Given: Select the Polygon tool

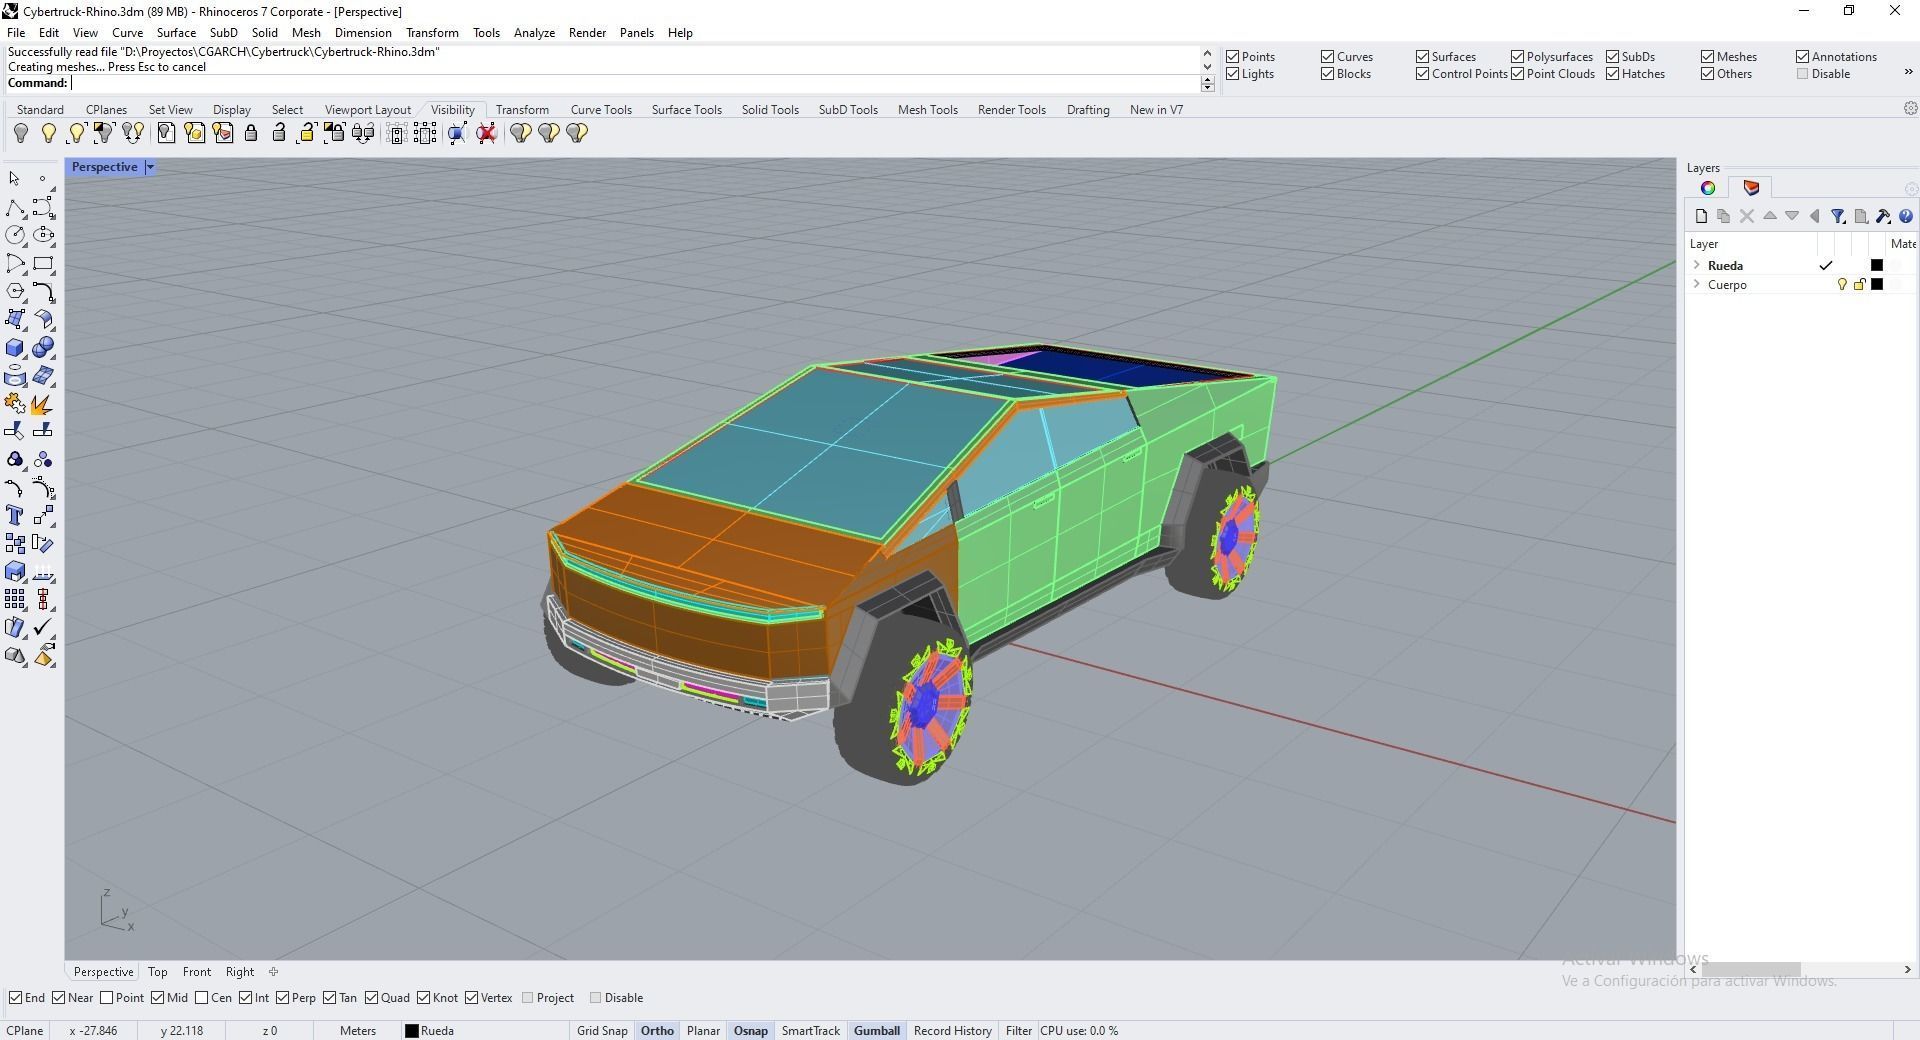Looking at the screenshot, I should click(x=15, y=292).
